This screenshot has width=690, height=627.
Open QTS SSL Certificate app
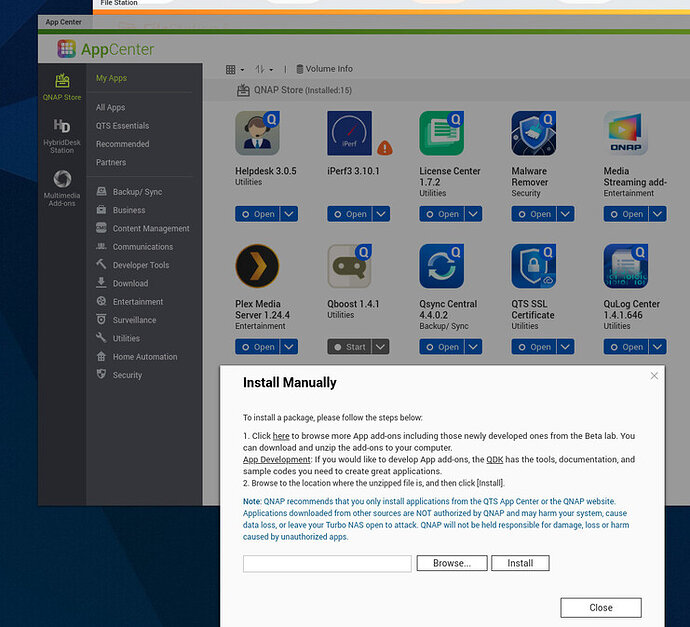point(534,347)
